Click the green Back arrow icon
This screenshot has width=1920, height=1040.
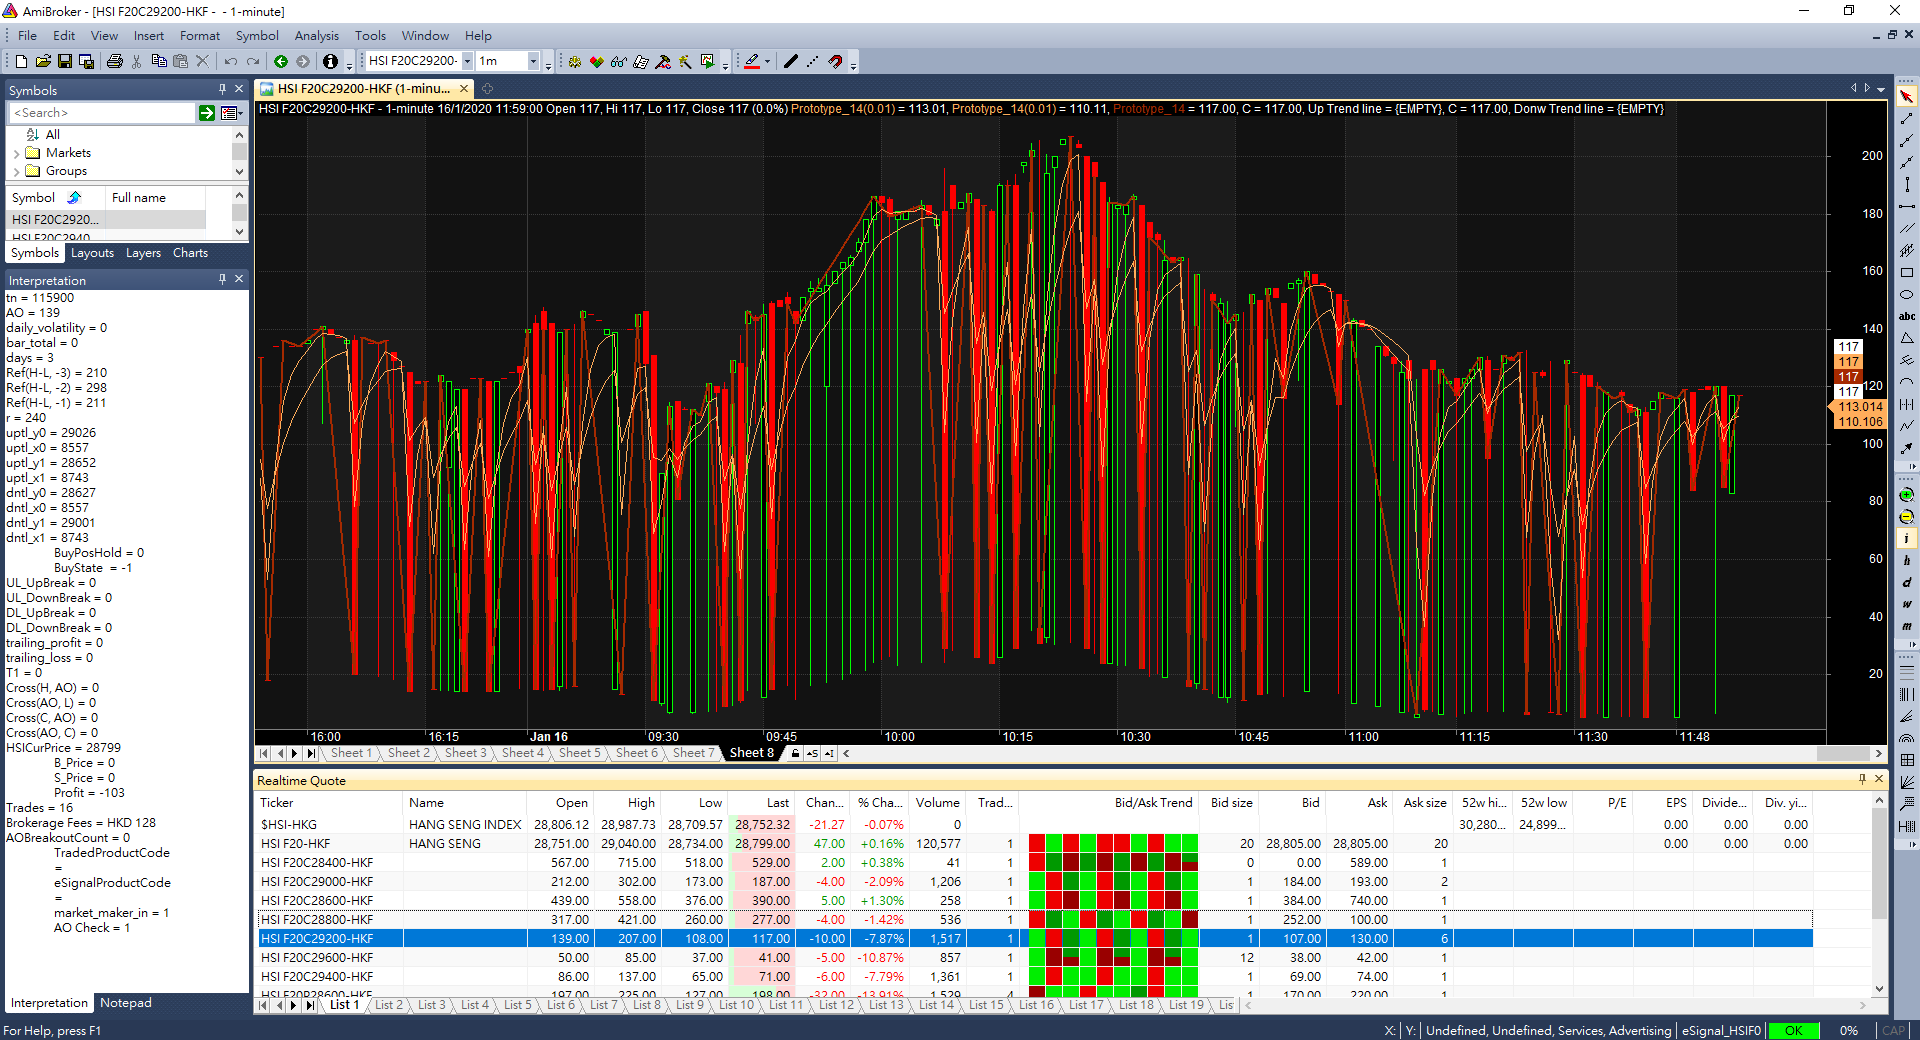tap(281, 62)
